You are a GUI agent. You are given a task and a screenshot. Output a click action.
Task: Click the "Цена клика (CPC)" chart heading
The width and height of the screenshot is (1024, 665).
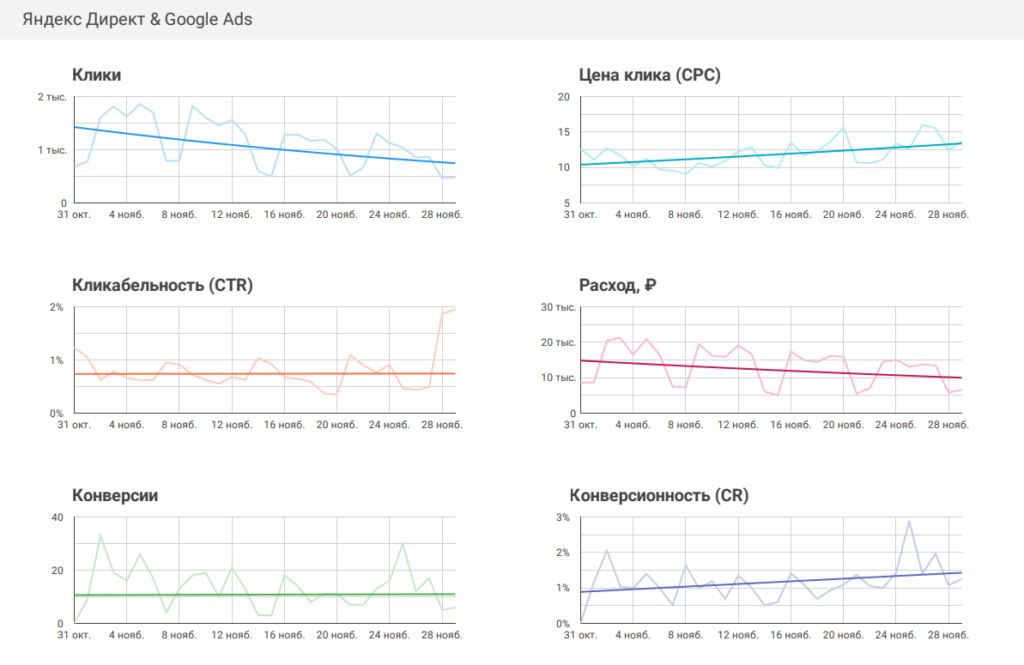pos(650,75)
